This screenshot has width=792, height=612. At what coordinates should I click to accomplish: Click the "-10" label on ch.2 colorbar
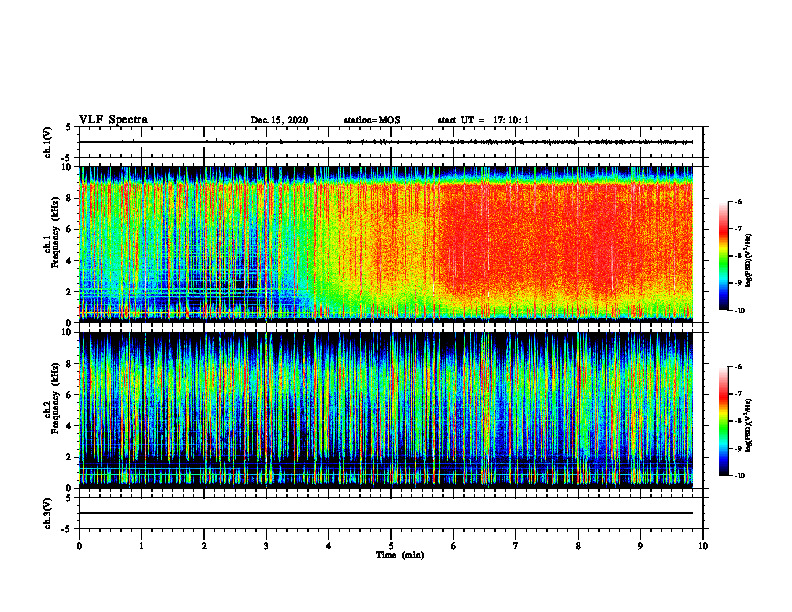click(740, 476)
